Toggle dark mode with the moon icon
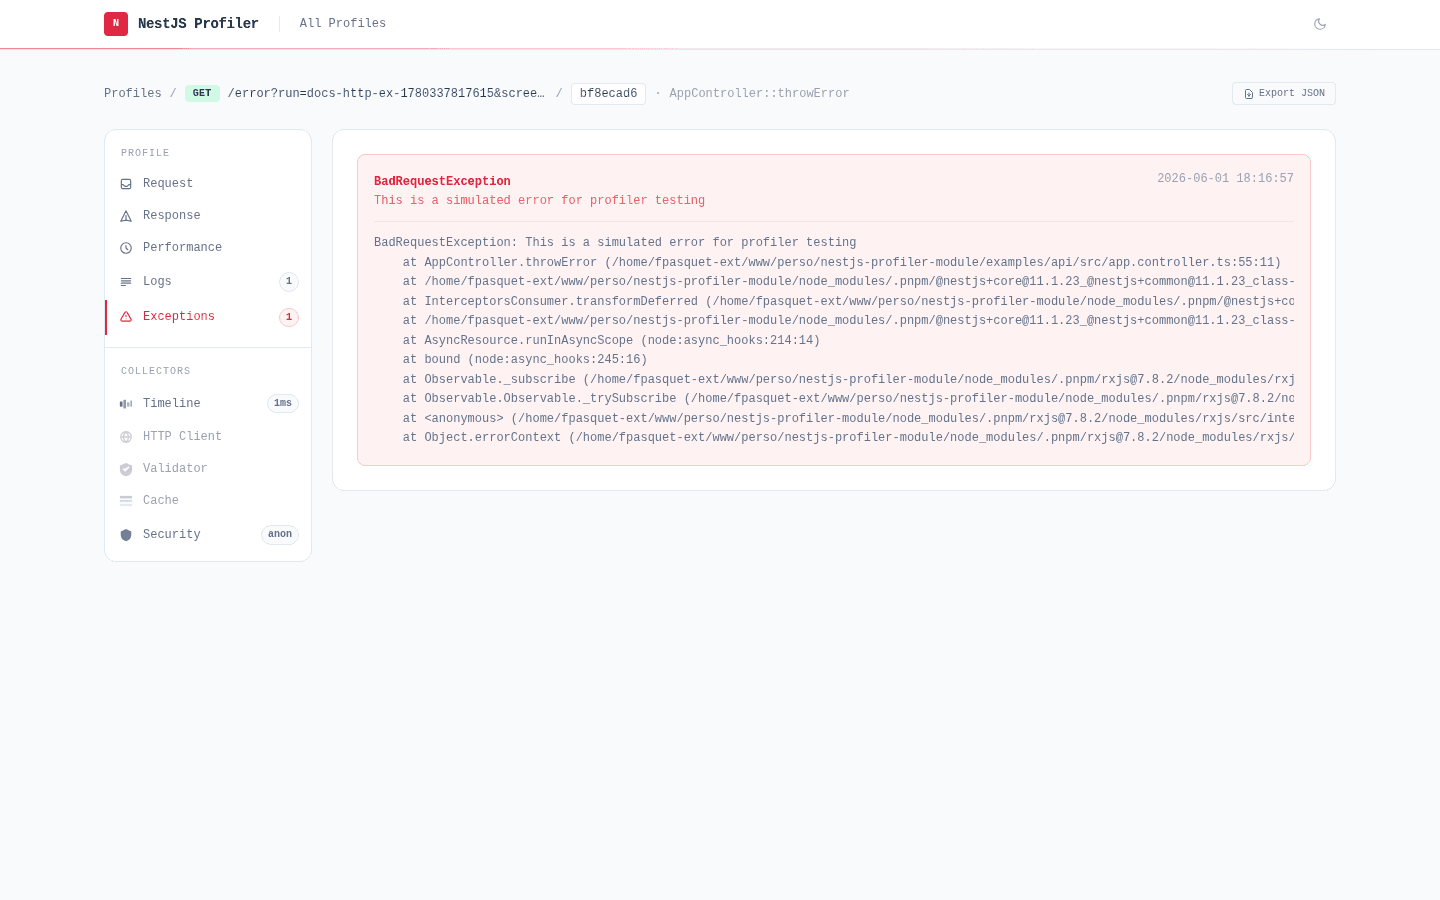This screenshot has height=900, width=1440. 1320,24
